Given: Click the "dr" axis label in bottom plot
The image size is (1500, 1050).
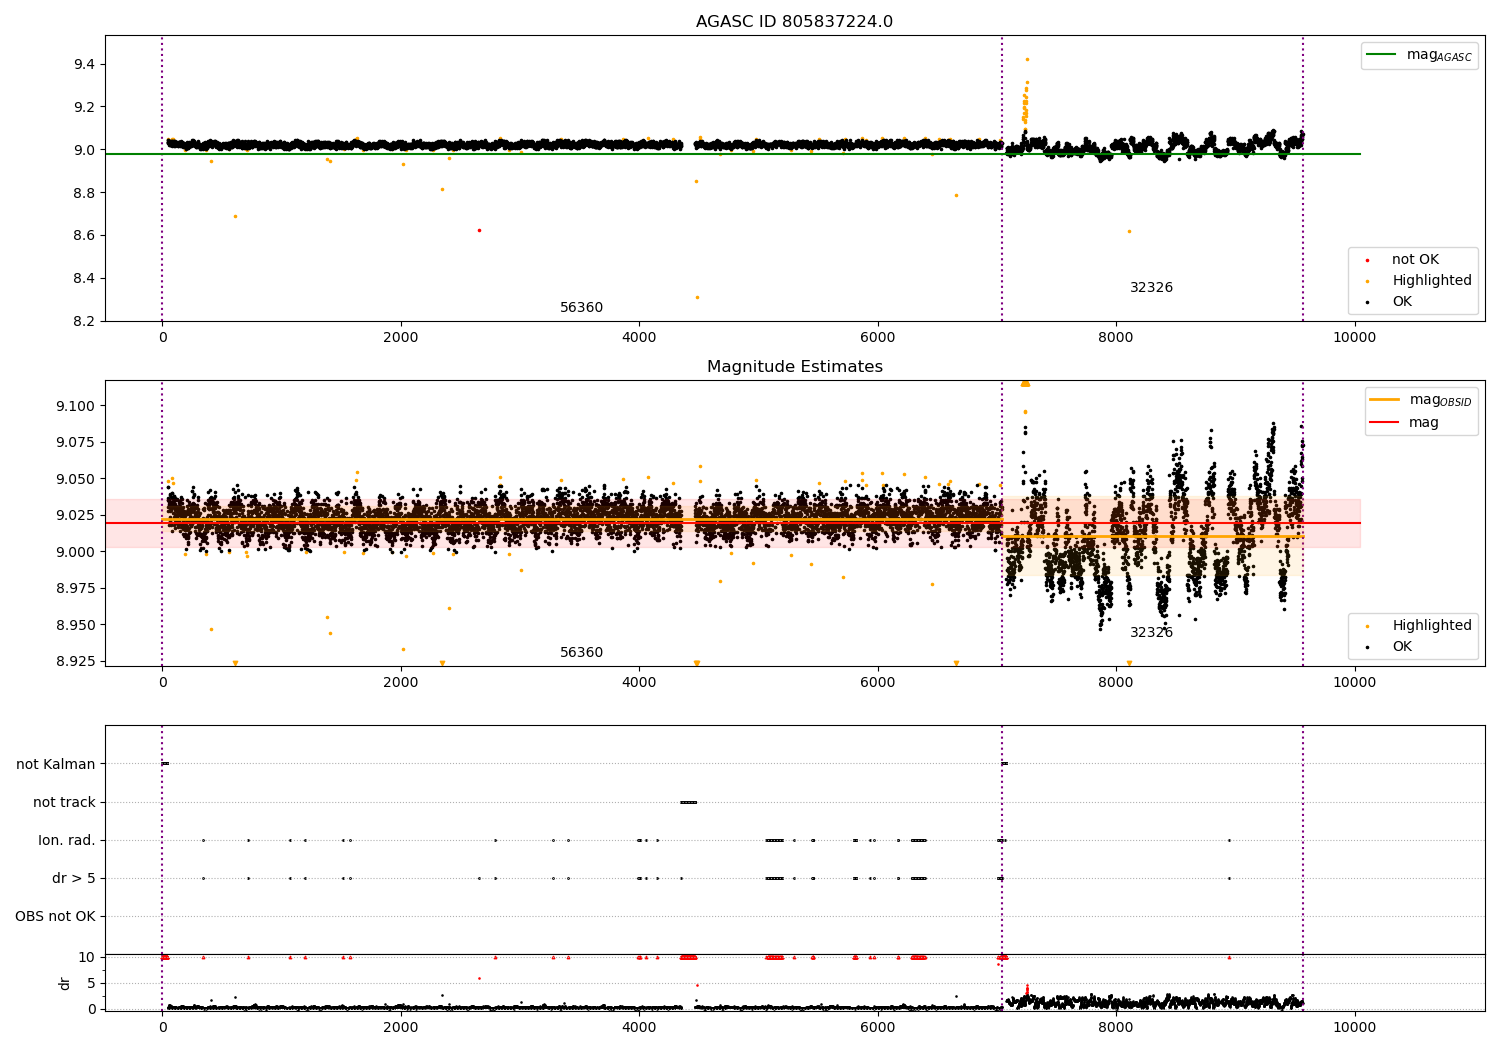Looking at the screenshot, I should coord(65,983).
